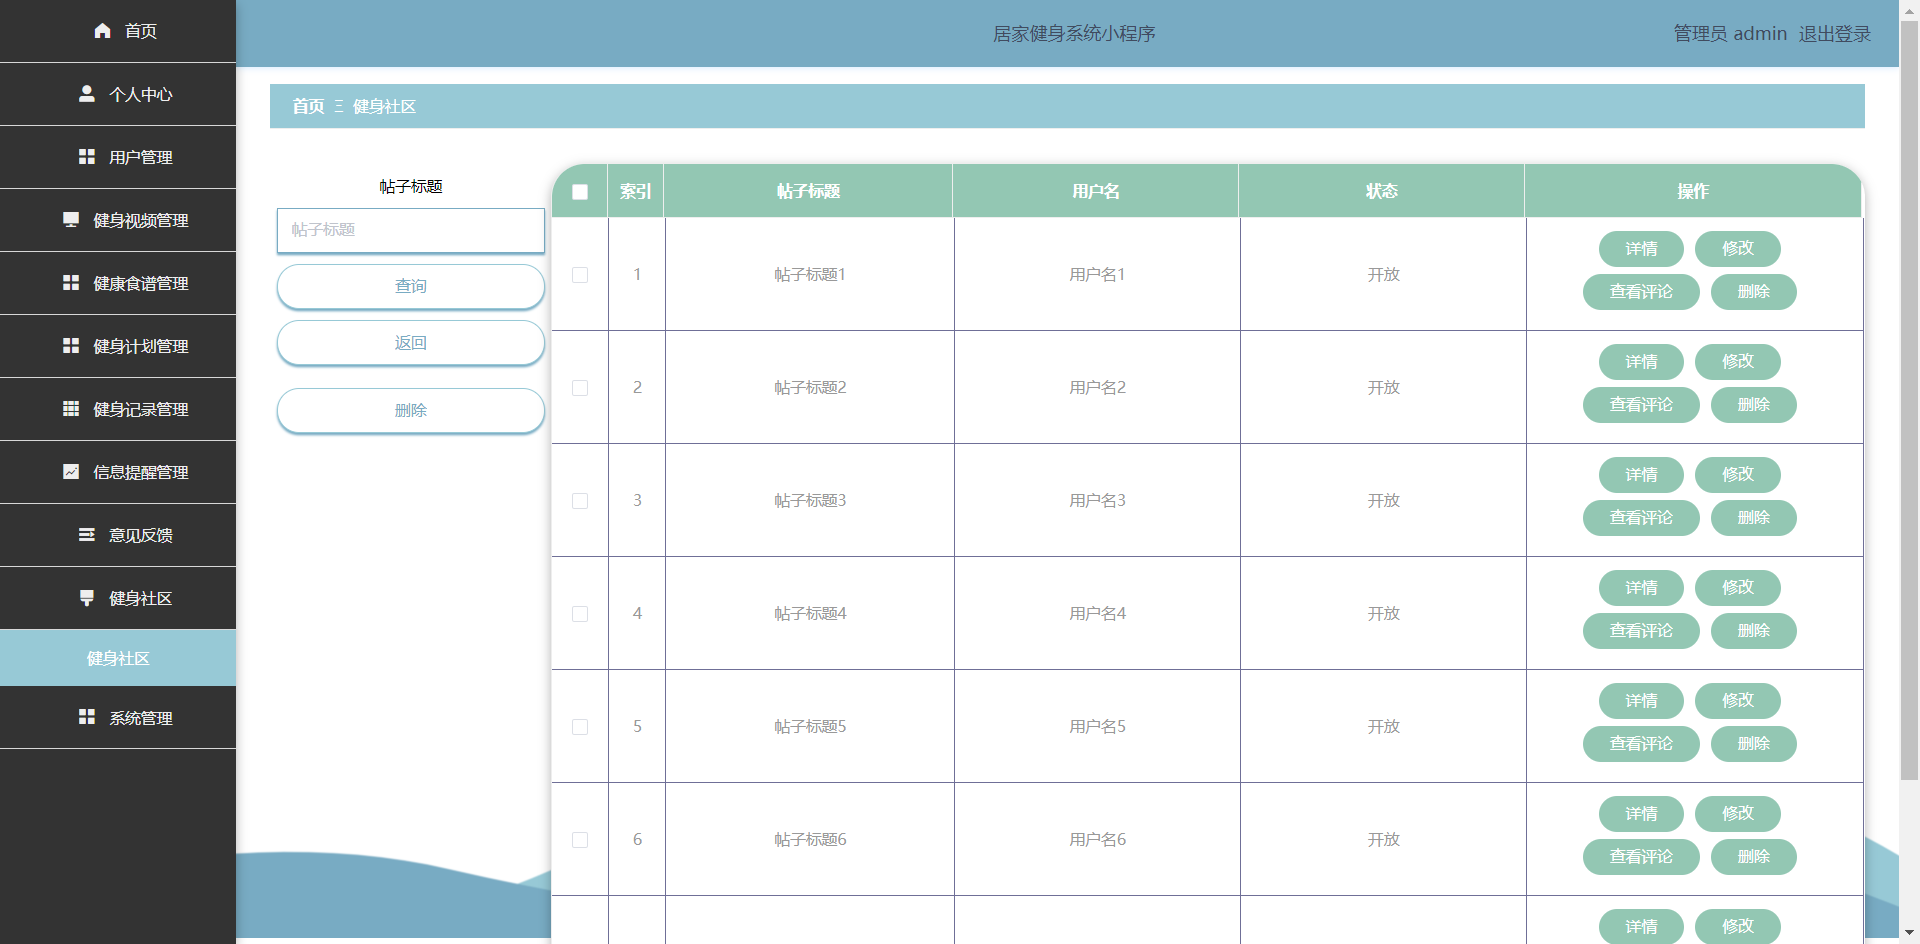Image resolution: width=1920 pixels, height=944 pixels.
Task: Click 修改 for 帖子标题2
Action: 1738,362
